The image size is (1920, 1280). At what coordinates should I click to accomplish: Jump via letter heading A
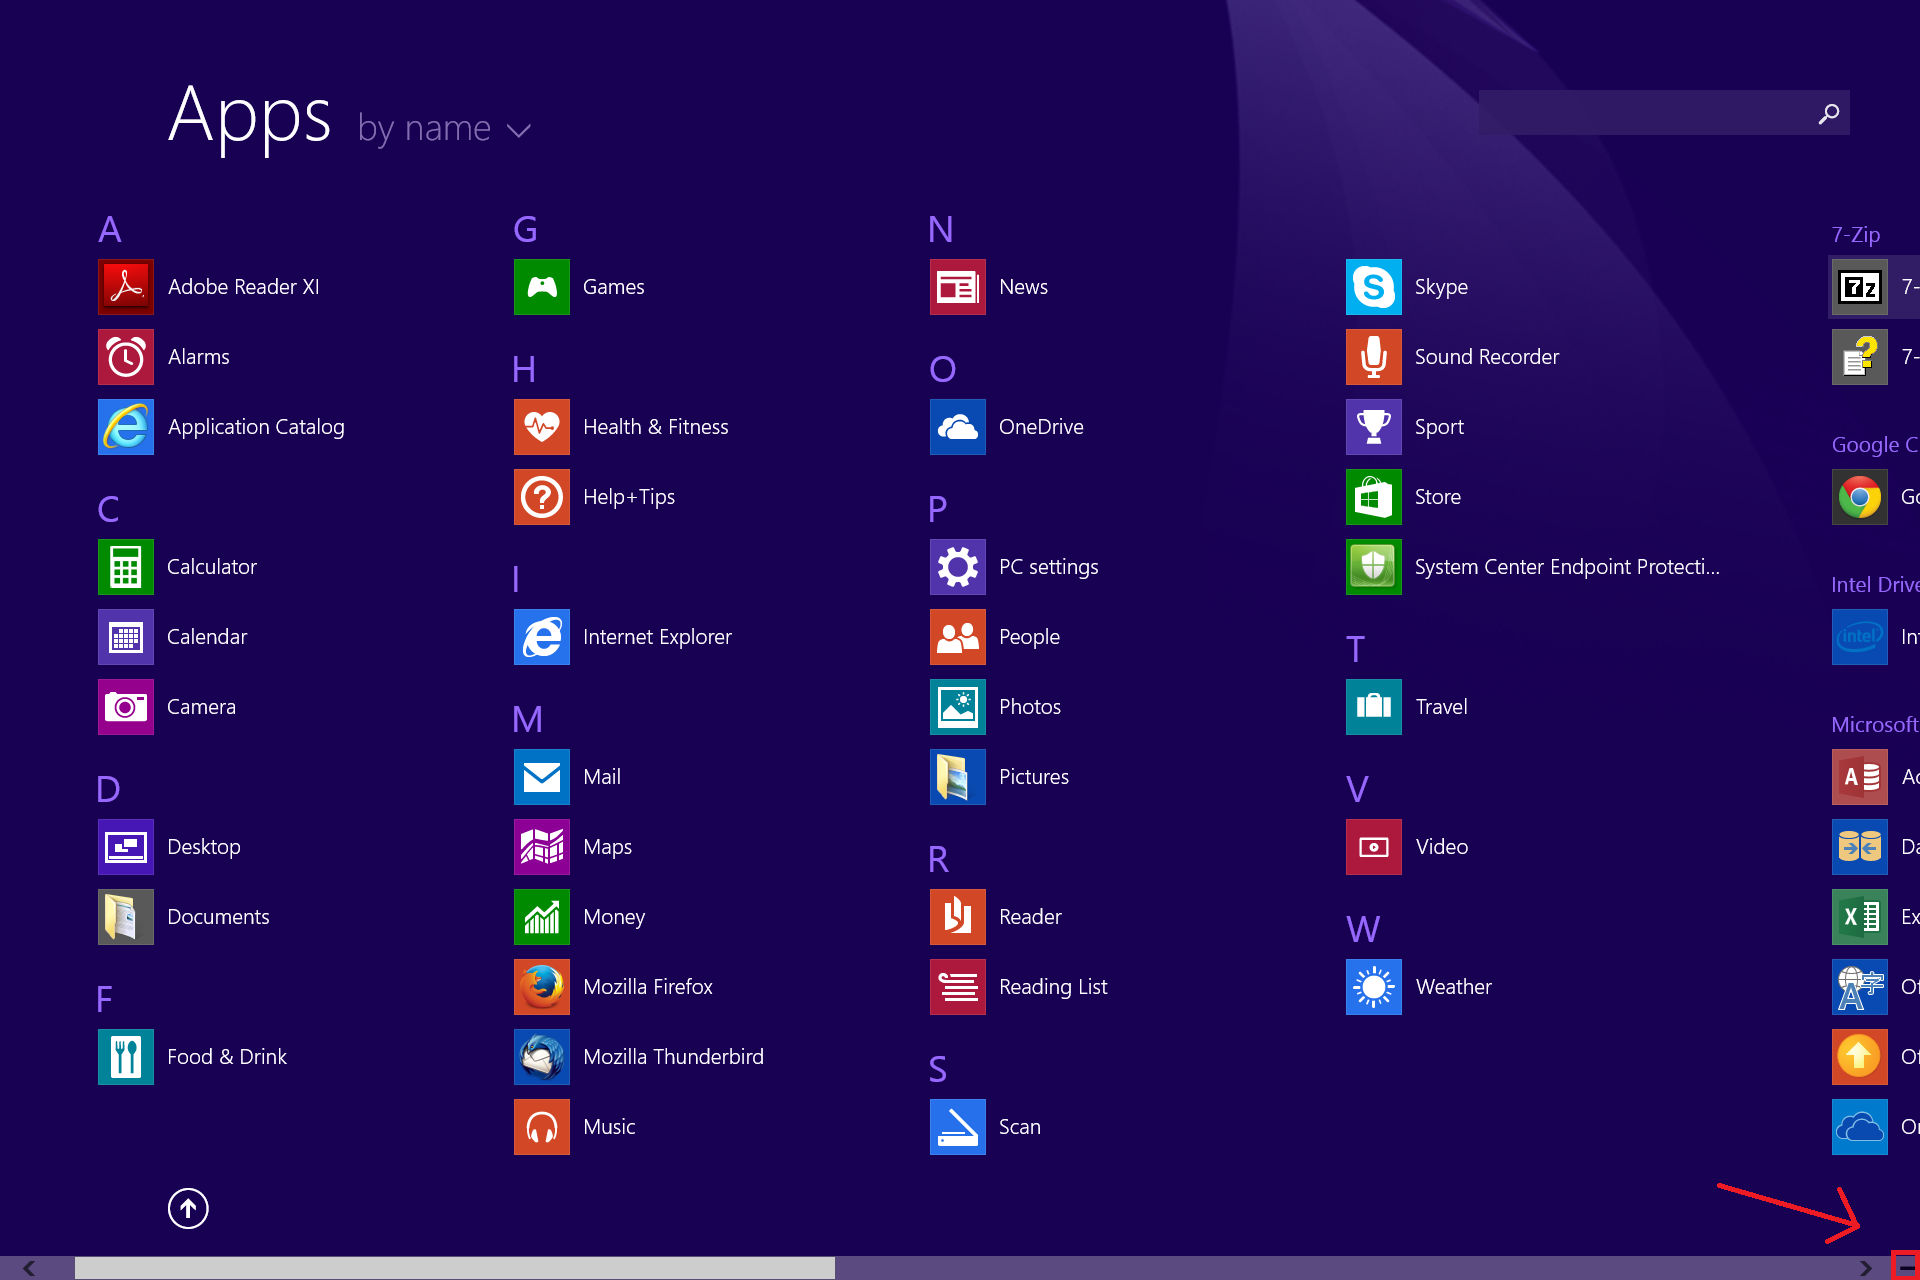(x=110, y=230)
